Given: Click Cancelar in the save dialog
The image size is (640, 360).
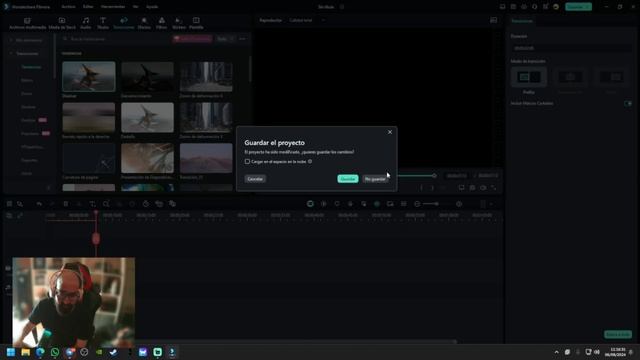Looking at the screenshot, I should click(x=255, y=179).
